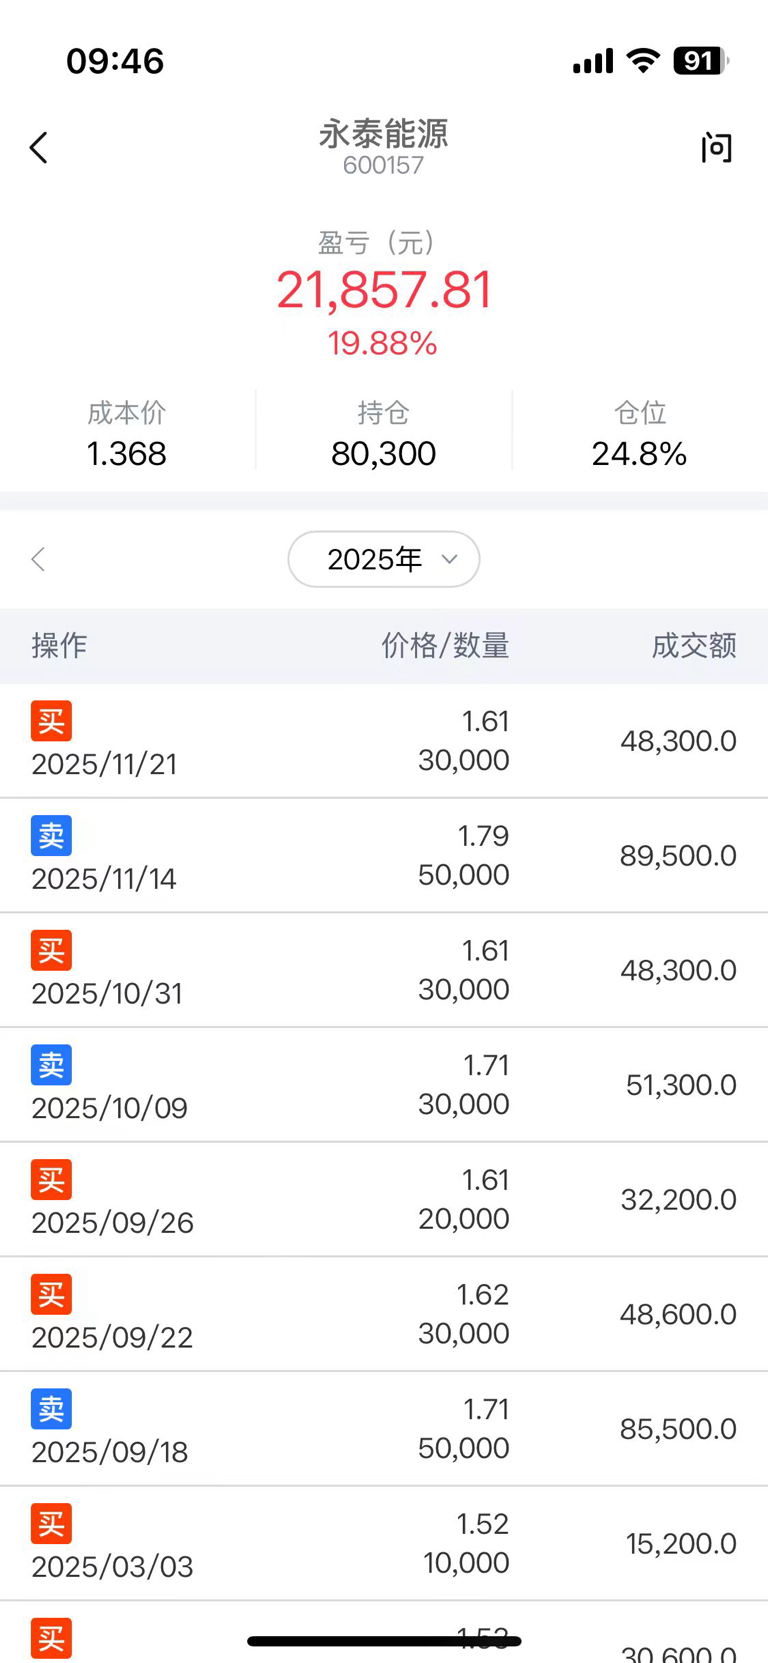Tap the 买 badge on 2025/11/21

[x=51, y=721]
